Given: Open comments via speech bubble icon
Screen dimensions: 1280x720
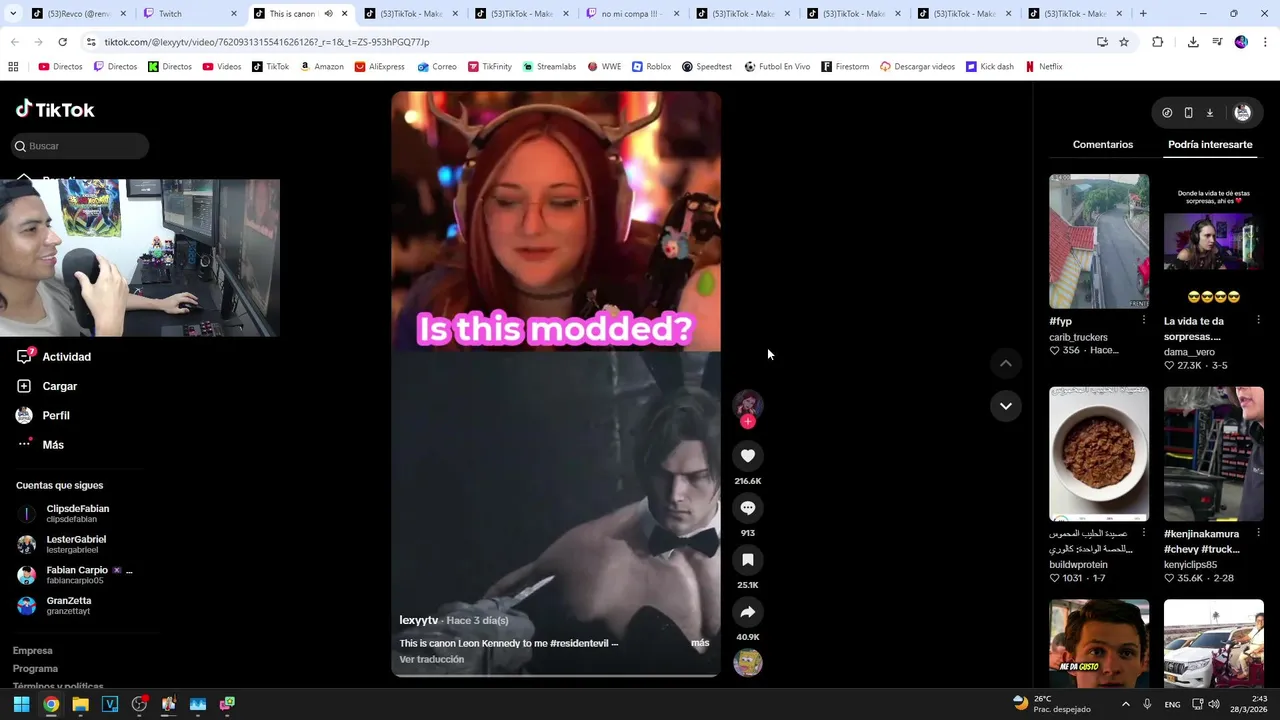Looking at the screenshot, I should pos(747,508).
